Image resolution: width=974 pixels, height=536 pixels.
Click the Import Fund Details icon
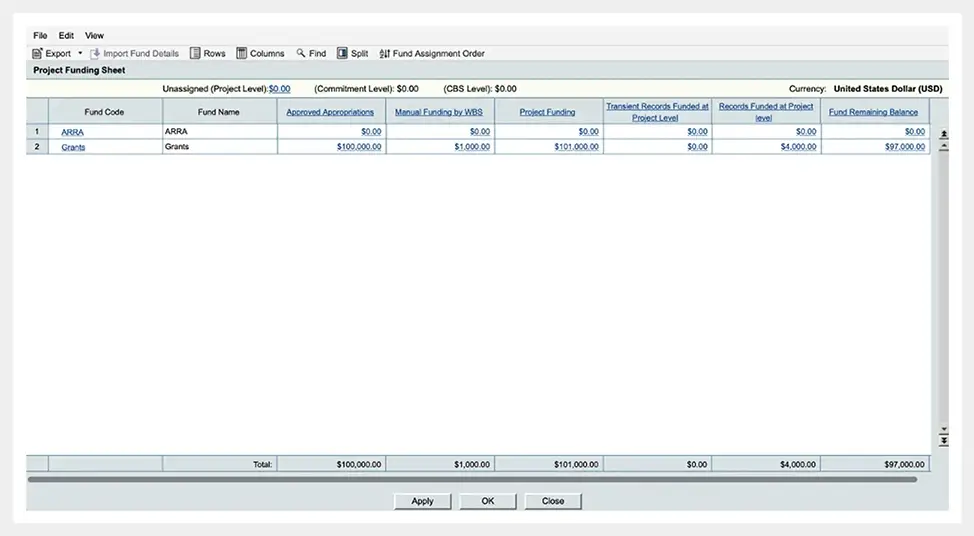(x=95, y=53)
